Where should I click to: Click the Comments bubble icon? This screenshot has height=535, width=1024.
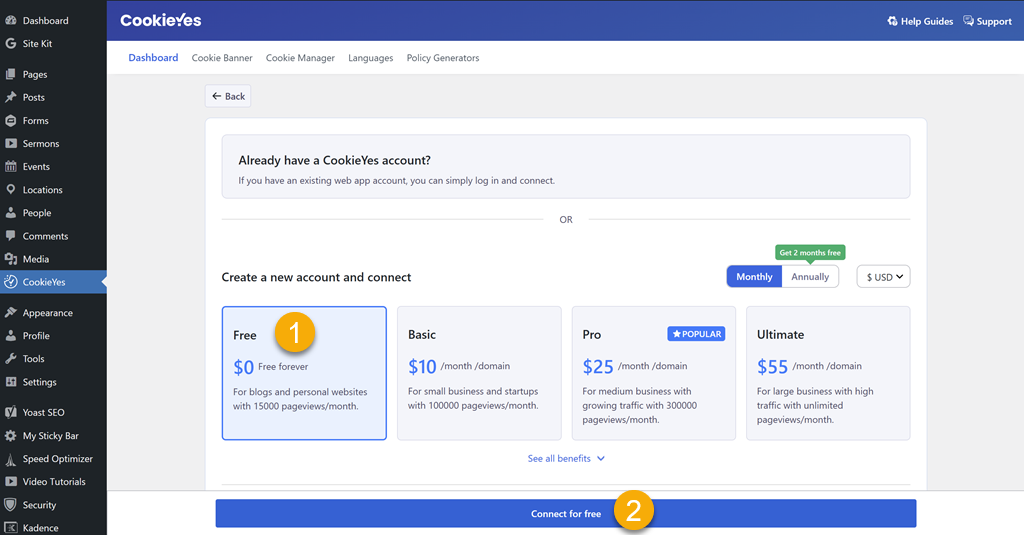(10, 236)
